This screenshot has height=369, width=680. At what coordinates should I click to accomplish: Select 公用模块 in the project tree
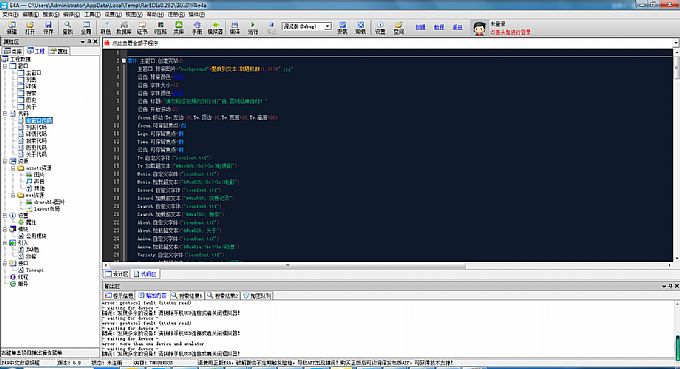pos(36,236)
